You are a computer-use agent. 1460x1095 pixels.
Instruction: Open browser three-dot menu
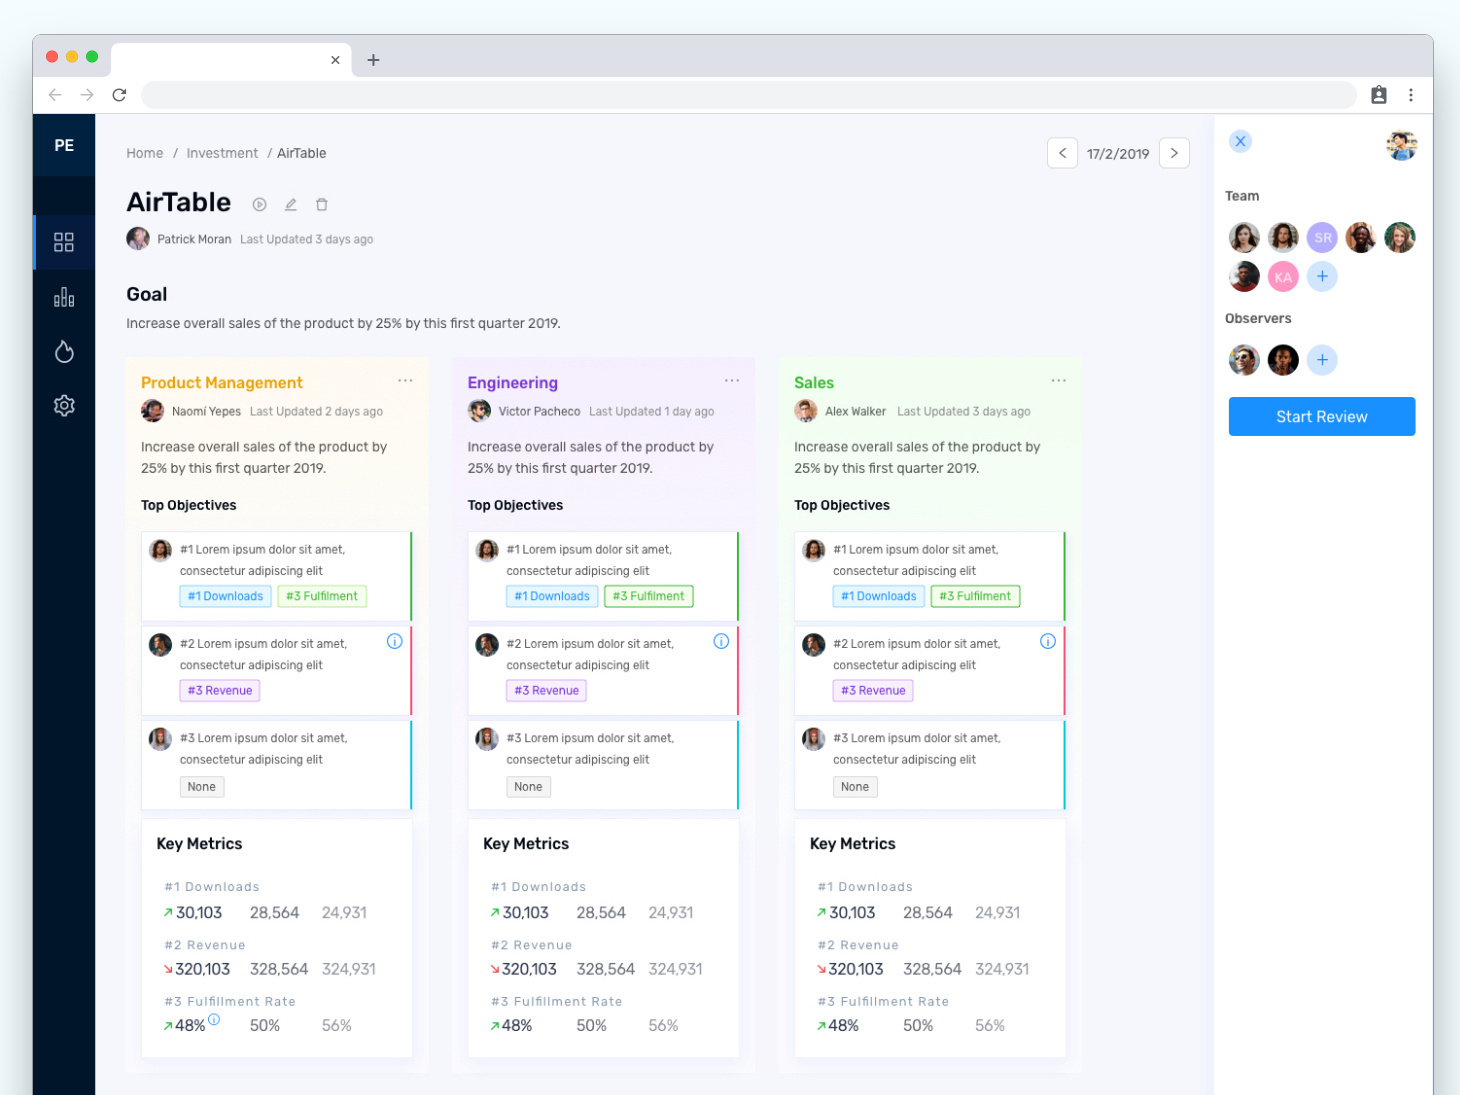1411,95
